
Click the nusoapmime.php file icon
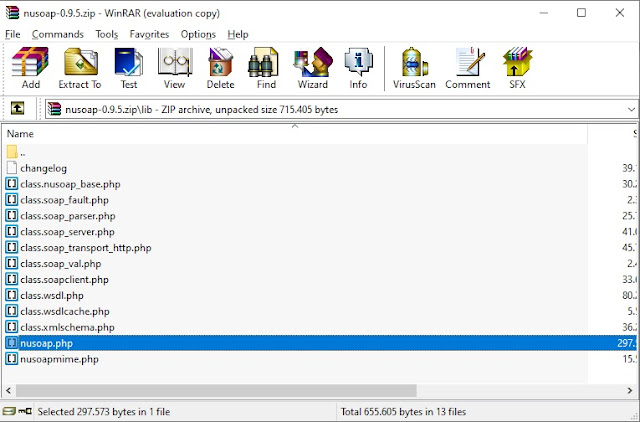(x=12, y=359)
